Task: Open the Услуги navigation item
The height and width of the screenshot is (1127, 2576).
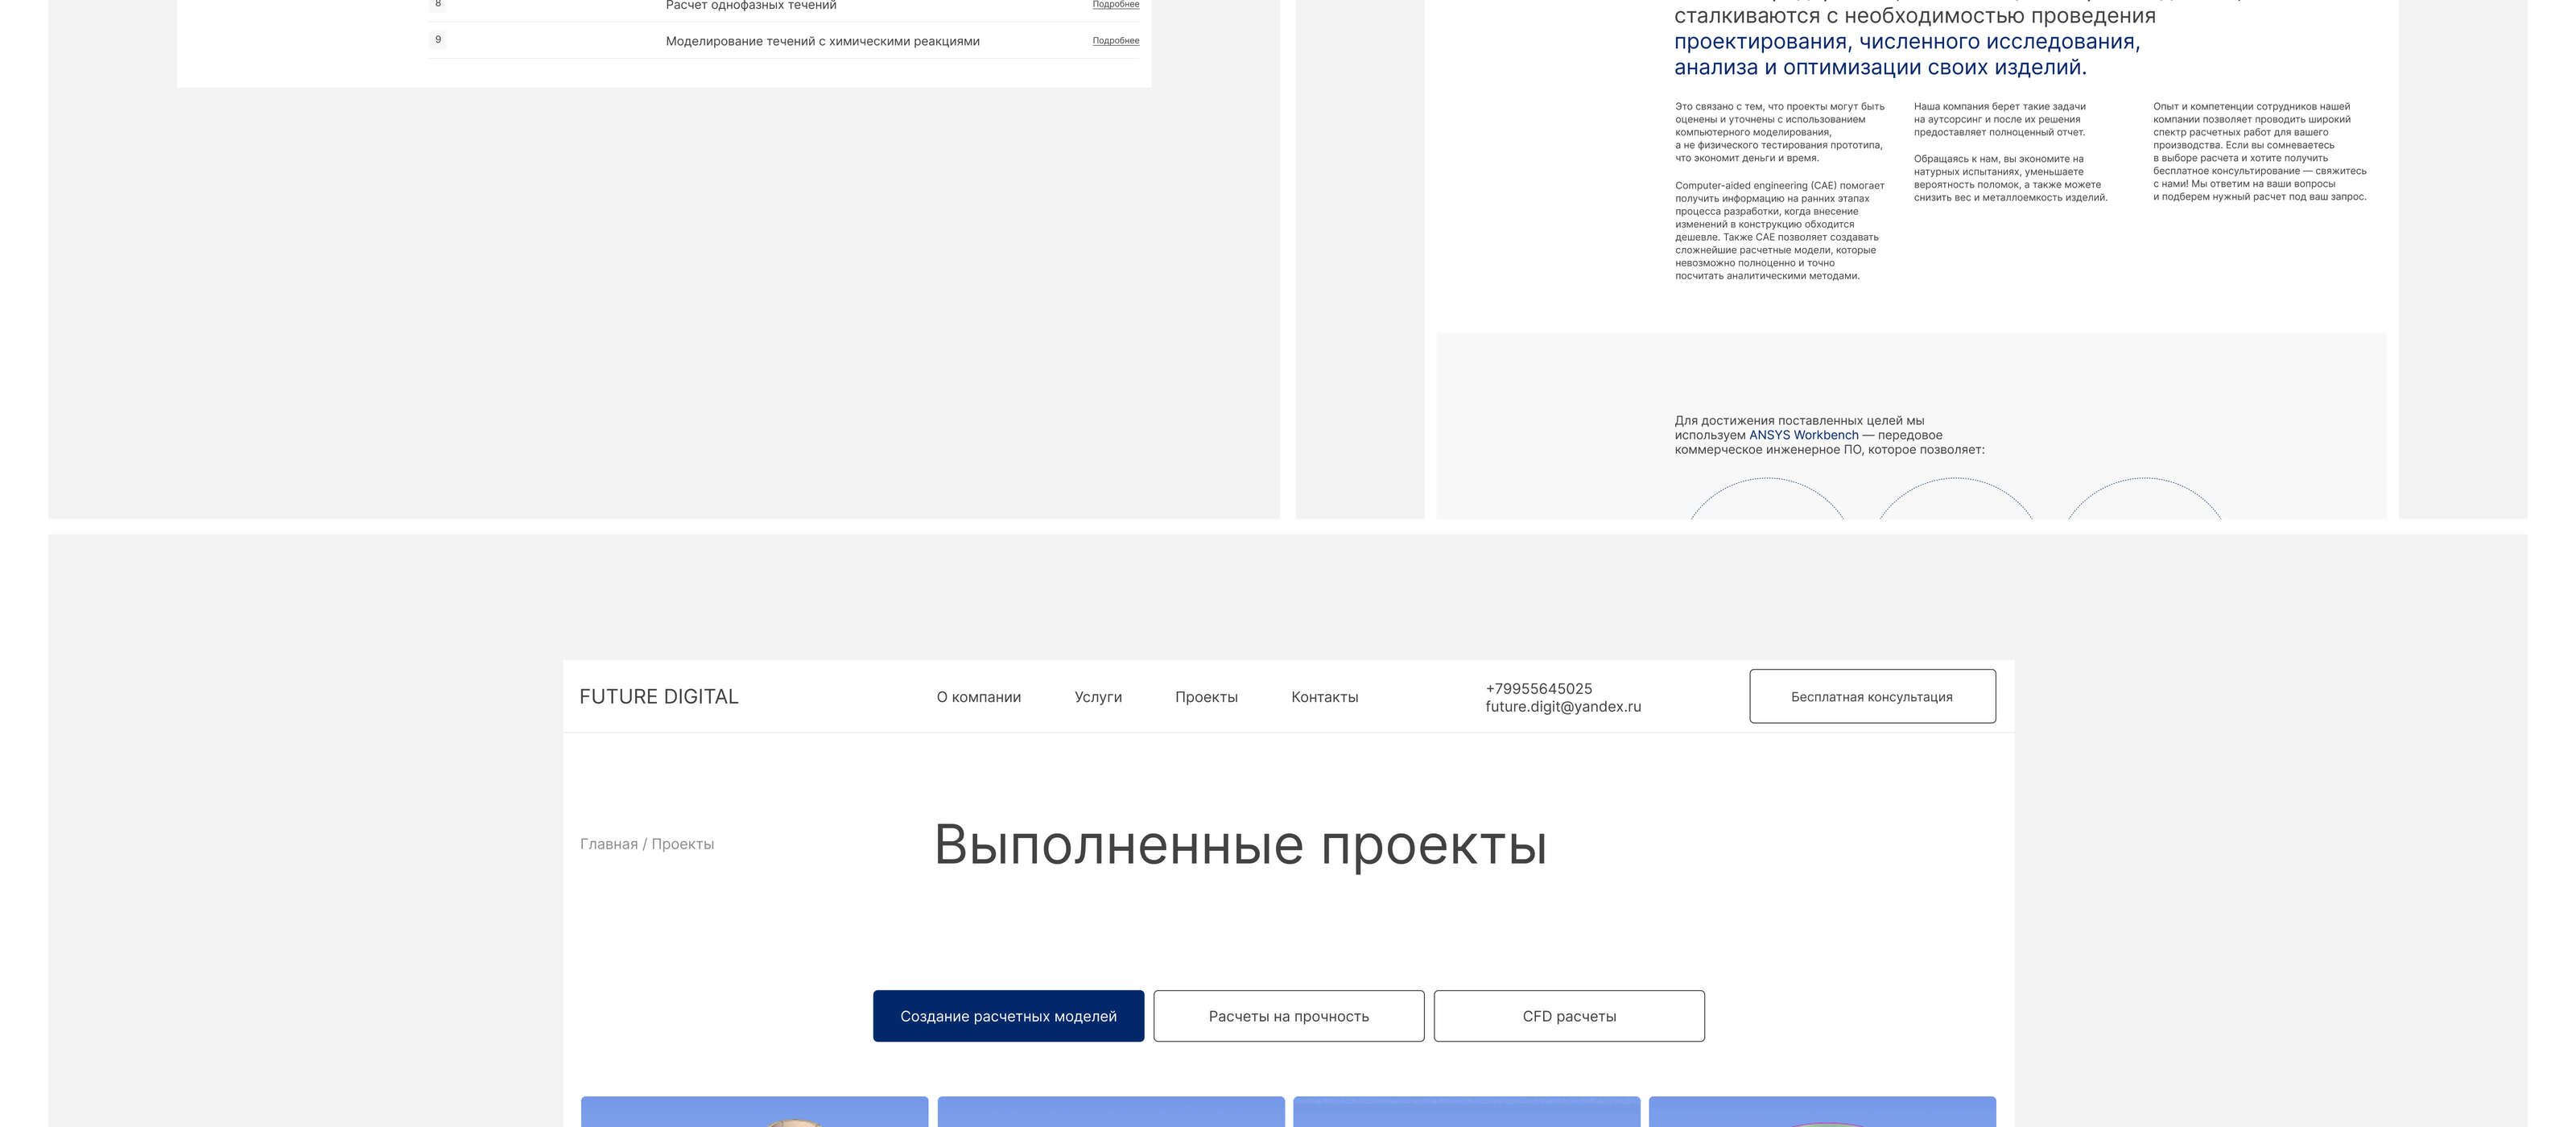Action: (1097, 697)
